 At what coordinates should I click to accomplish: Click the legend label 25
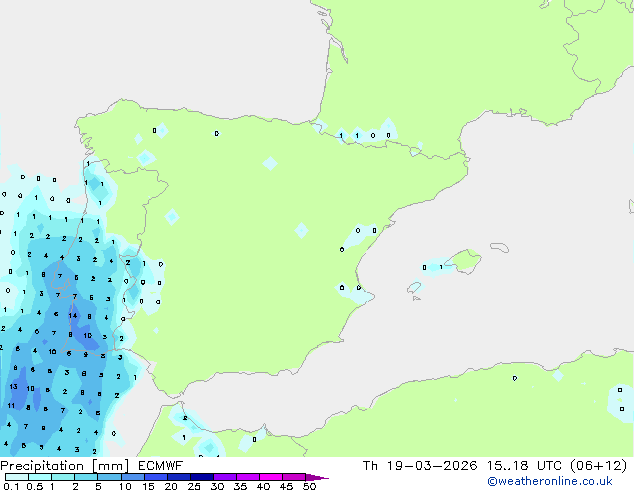[x=194, y=486]
